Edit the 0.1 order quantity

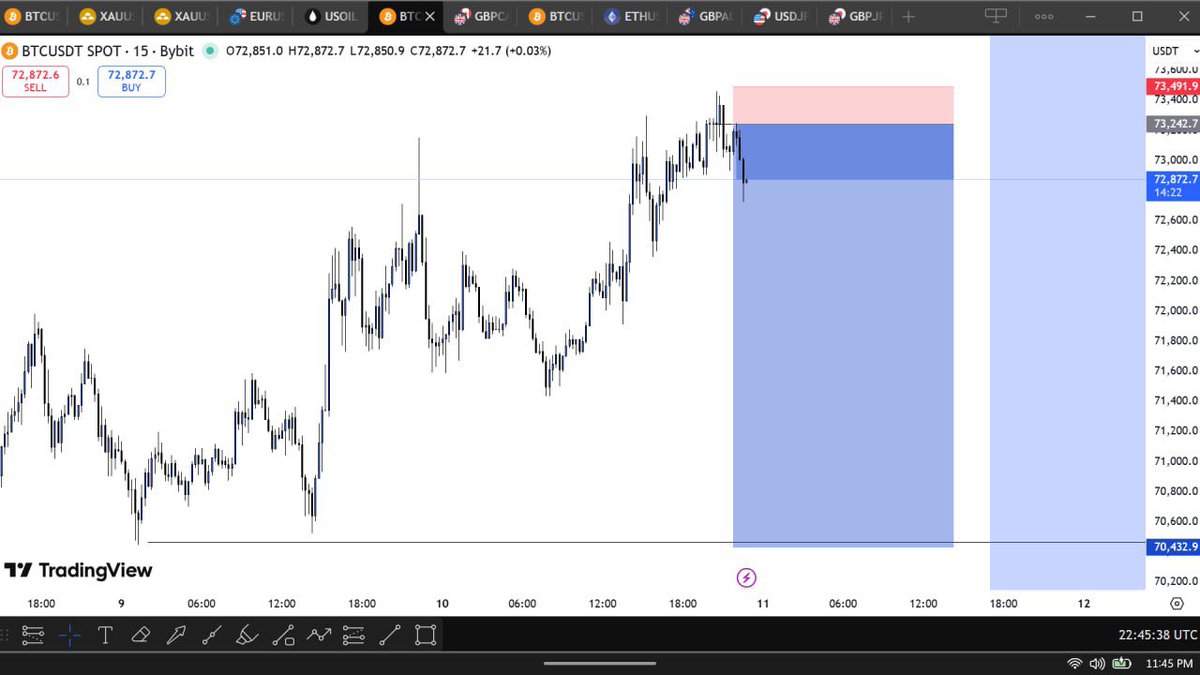pos(83,81)
